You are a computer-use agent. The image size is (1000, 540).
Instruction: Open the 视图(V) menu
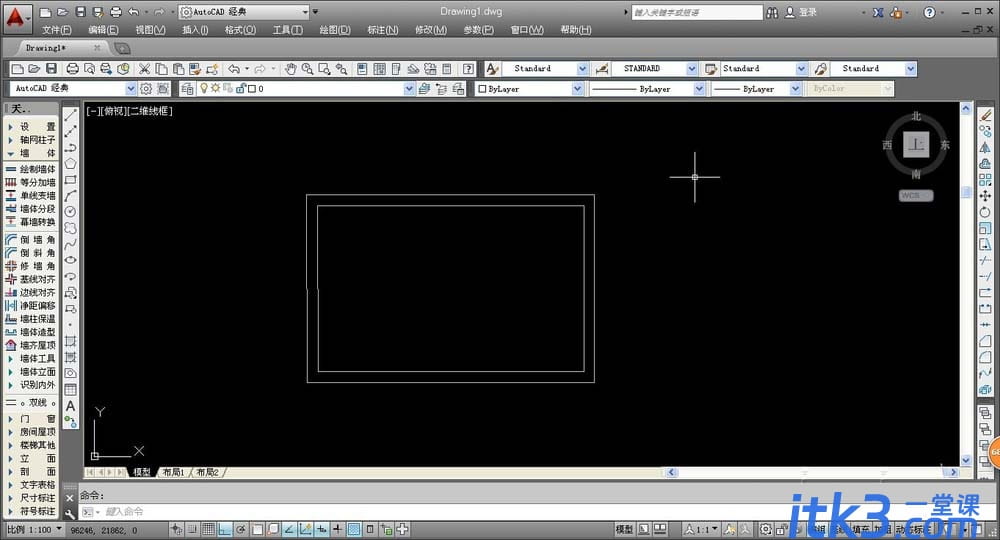(151, 30)
